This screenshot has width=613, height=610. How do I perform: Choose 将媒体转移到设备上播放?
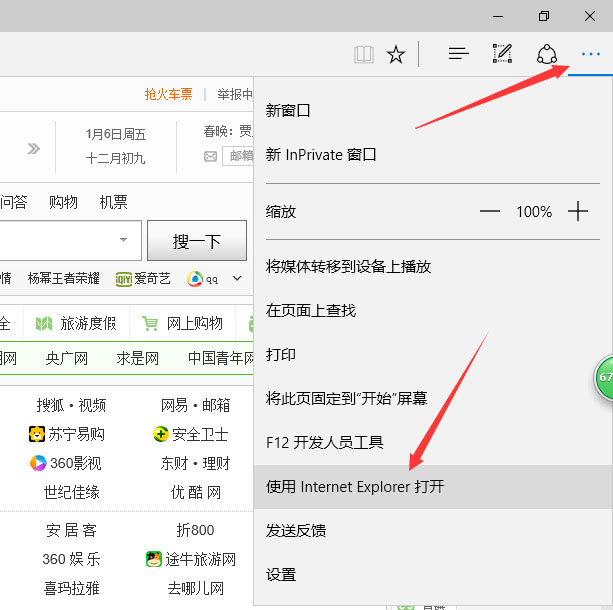[432, 267]
